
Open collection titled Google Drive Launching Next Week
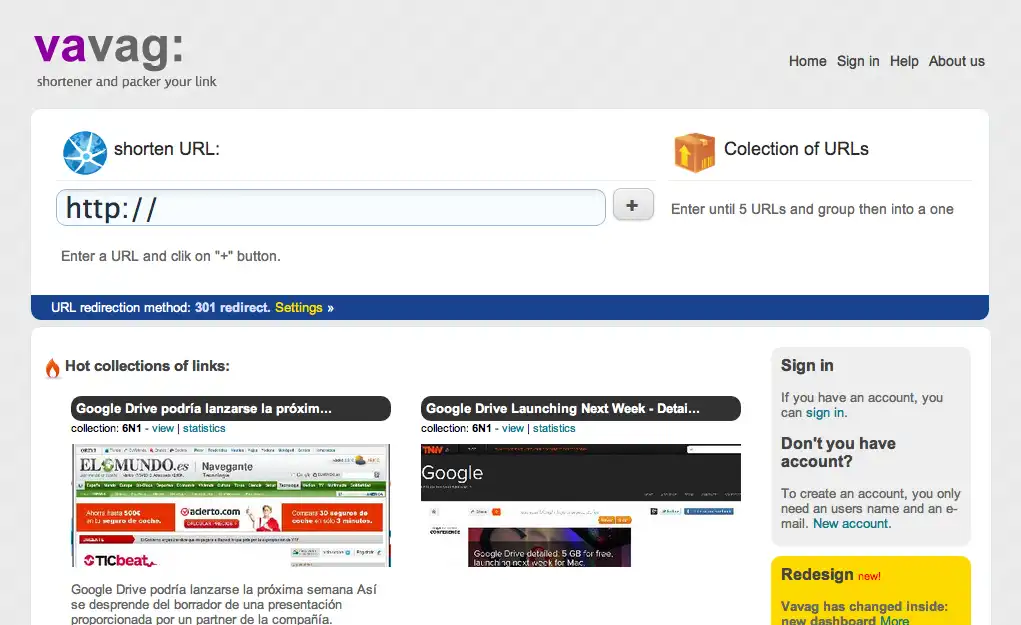tap(581, 408)
